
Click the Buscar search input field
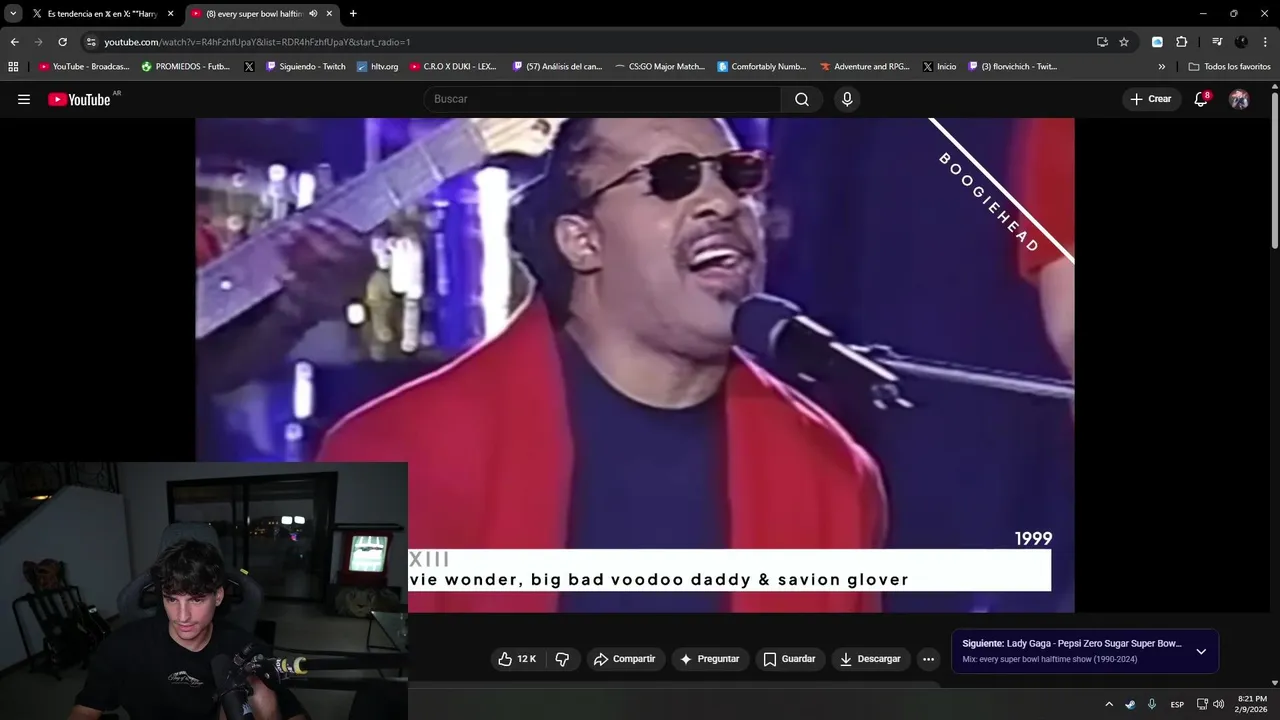[x=603, y=99]
